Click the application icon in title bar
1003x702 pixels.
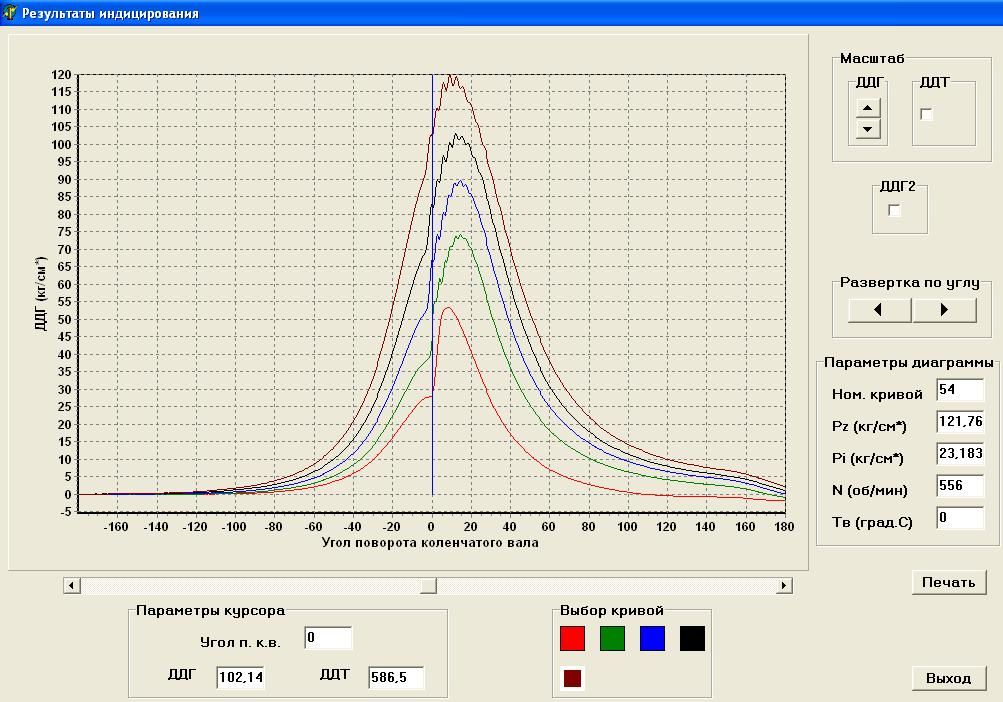pyautogui.click(x=10, y=13)
